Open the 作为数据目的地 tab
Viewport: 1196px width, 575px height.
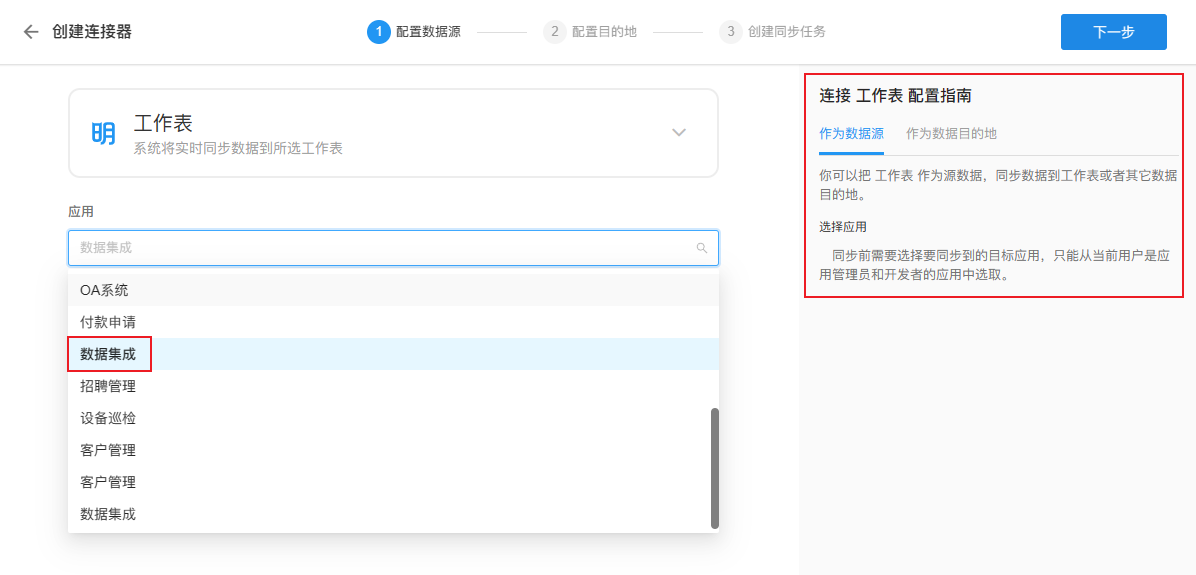tap(951, 134)
